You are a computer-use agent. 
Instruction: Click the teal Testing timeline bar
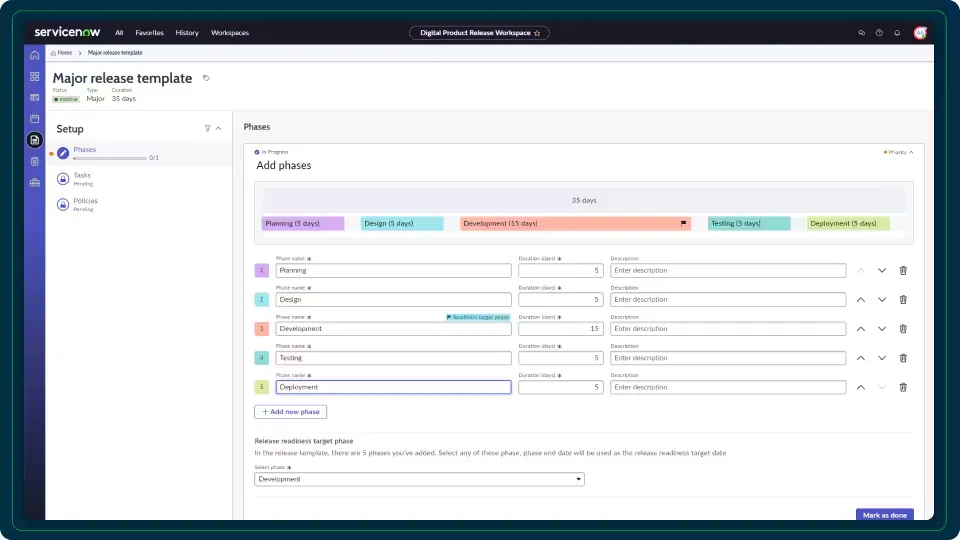point(749,223)
